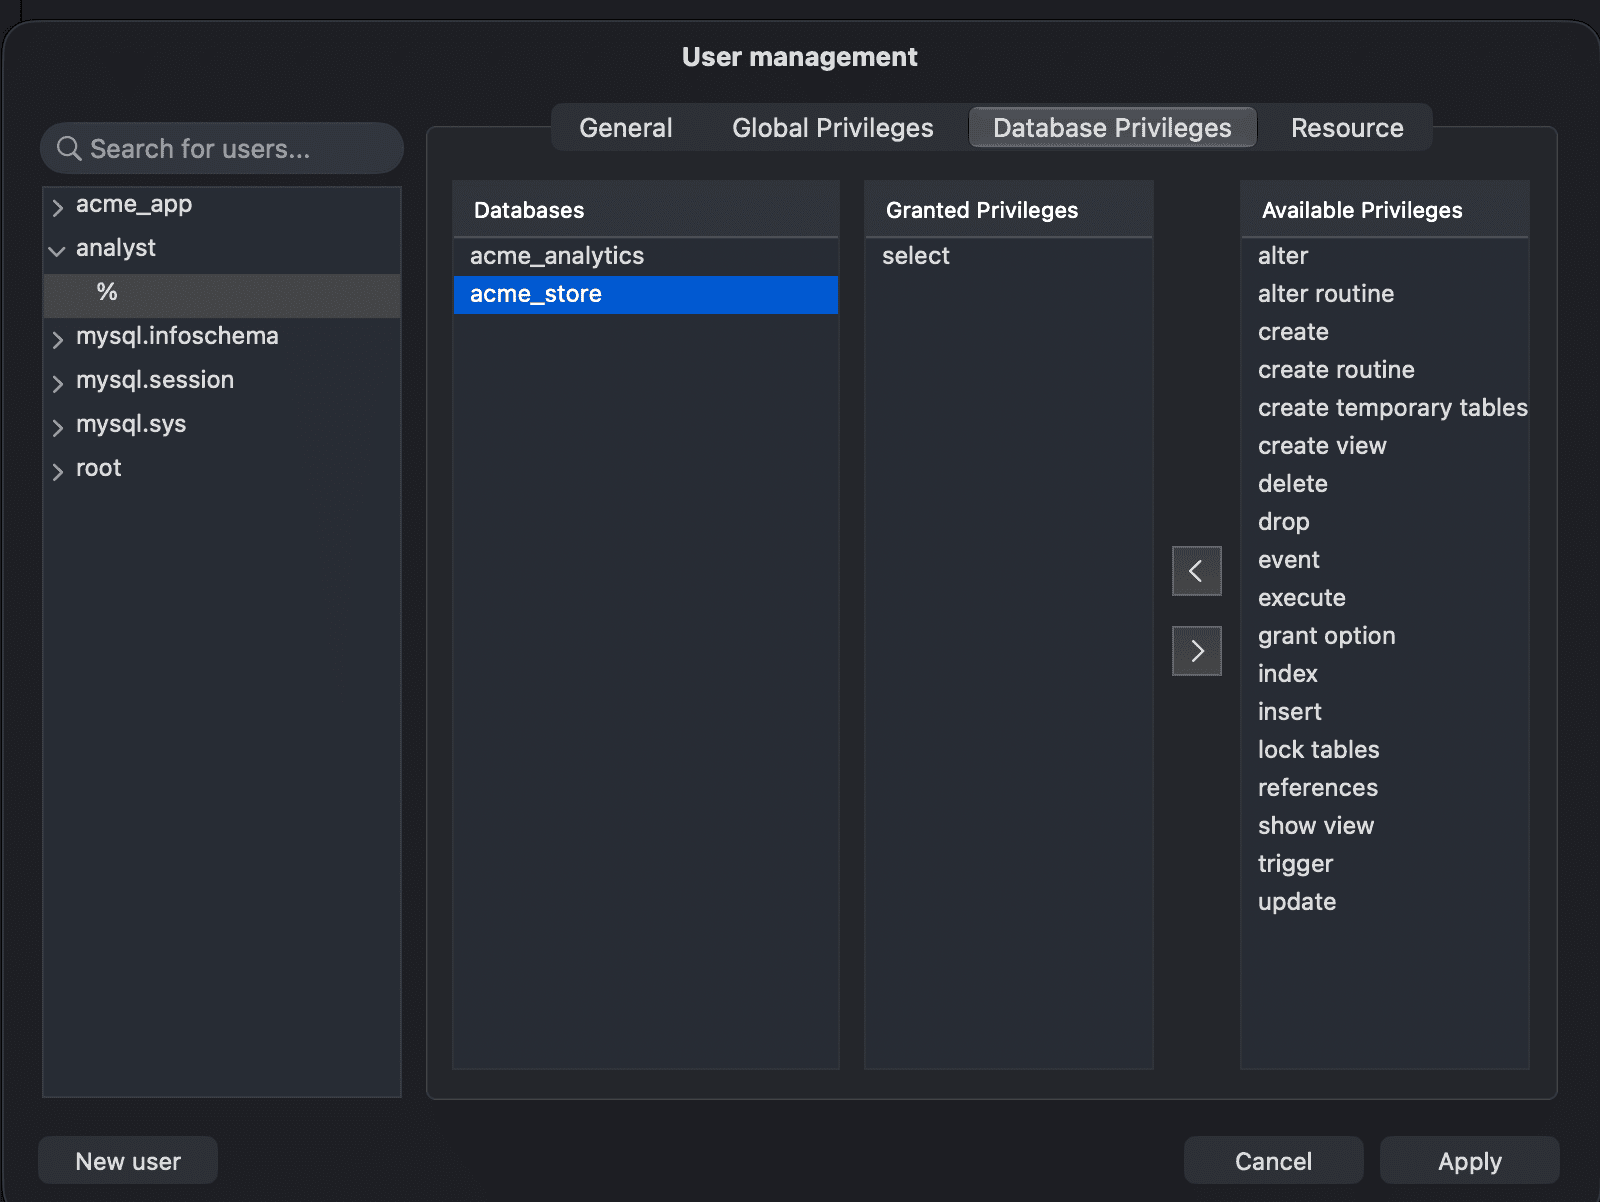
Task: Switch to the General tab
Action: [626, 128]
